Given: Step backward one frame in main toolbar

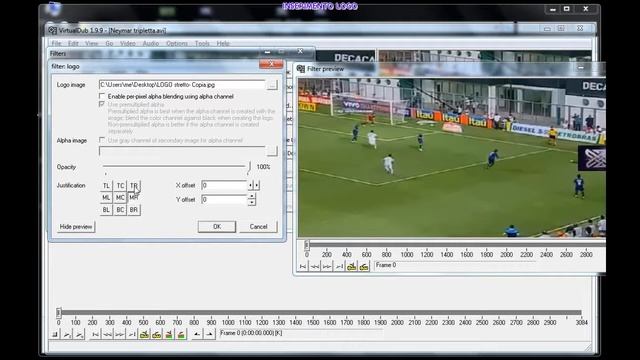Looking at the screenshot, I should tap(107, 334).
